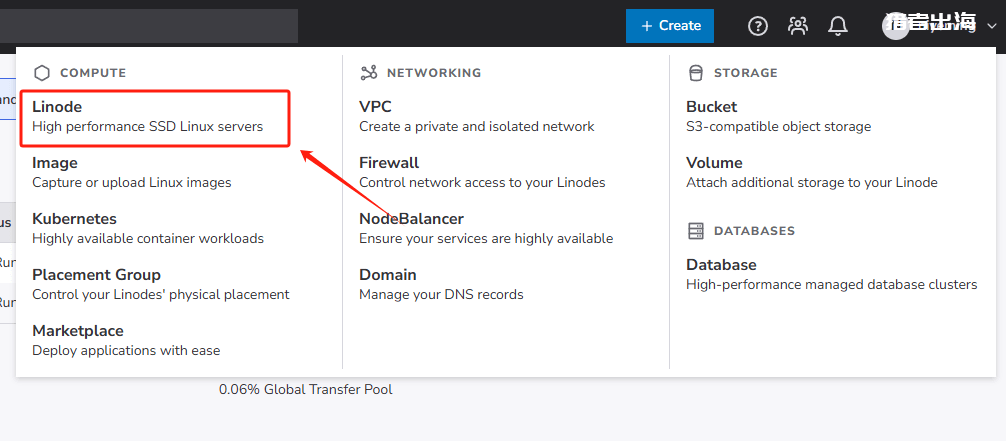Select VPC under Networking

(477, 116)
